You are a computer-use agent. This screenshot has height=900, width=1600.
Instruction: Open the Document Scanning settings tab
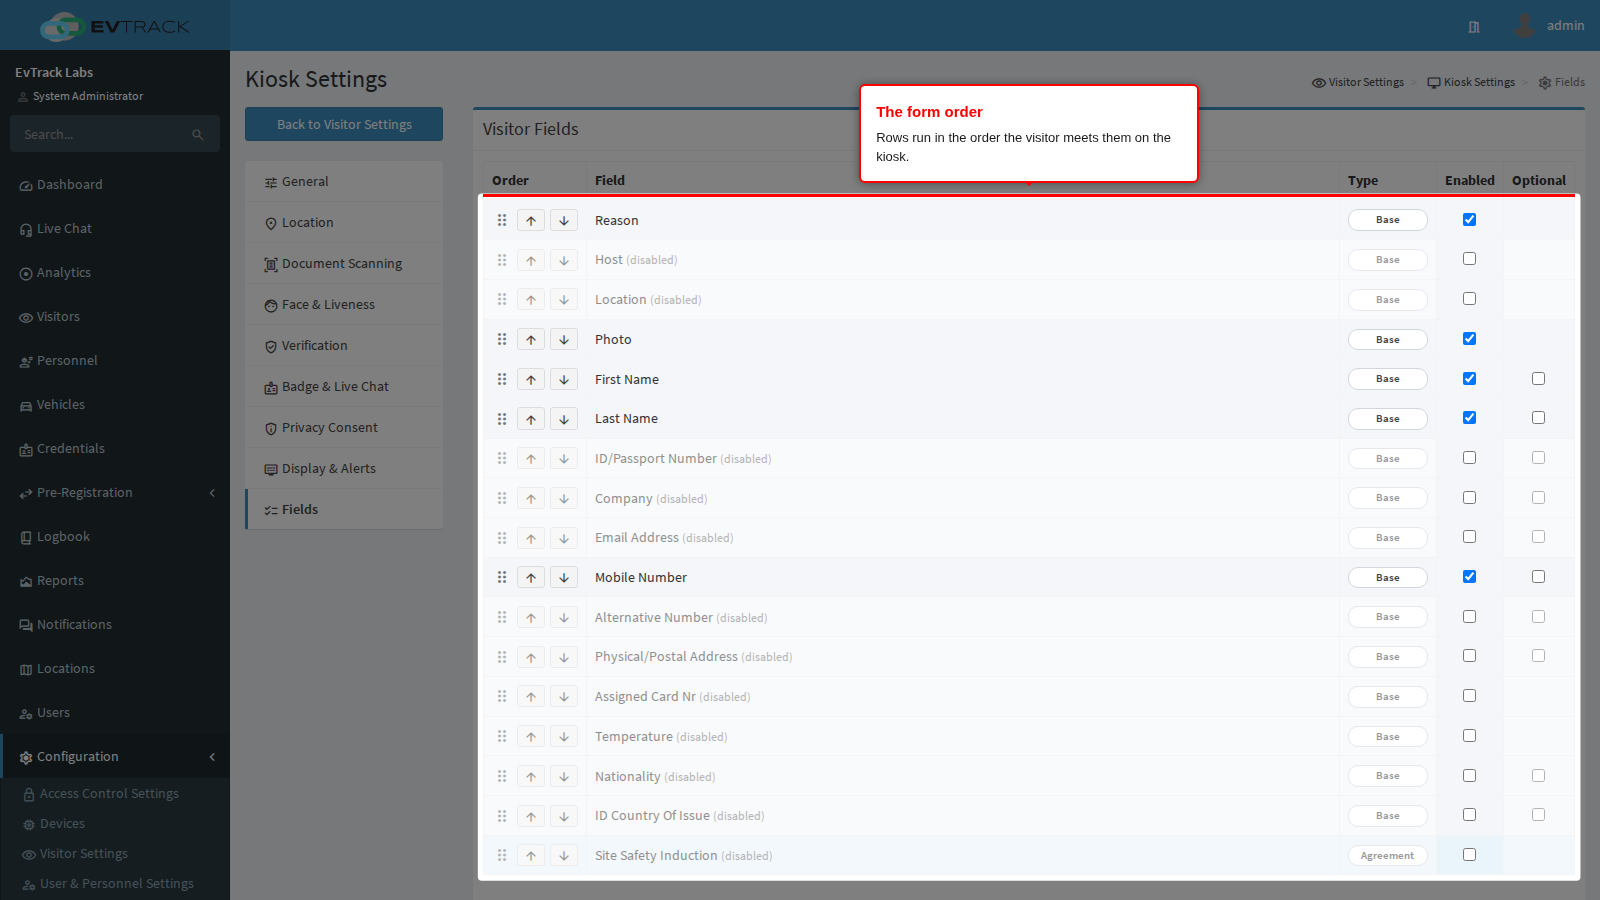click(x=344, y=264)
